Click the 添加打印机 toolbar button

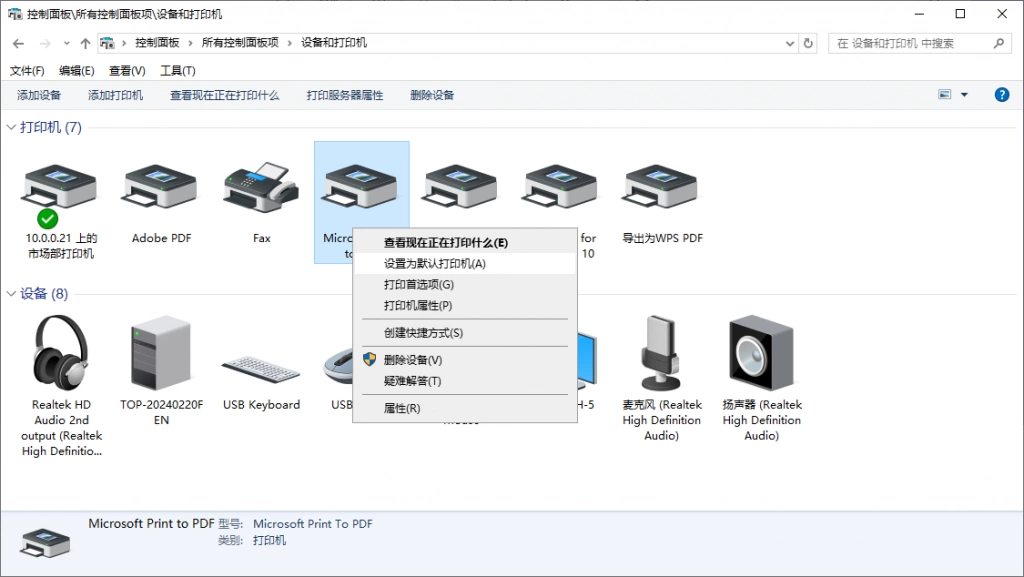[x=116, y=95]
